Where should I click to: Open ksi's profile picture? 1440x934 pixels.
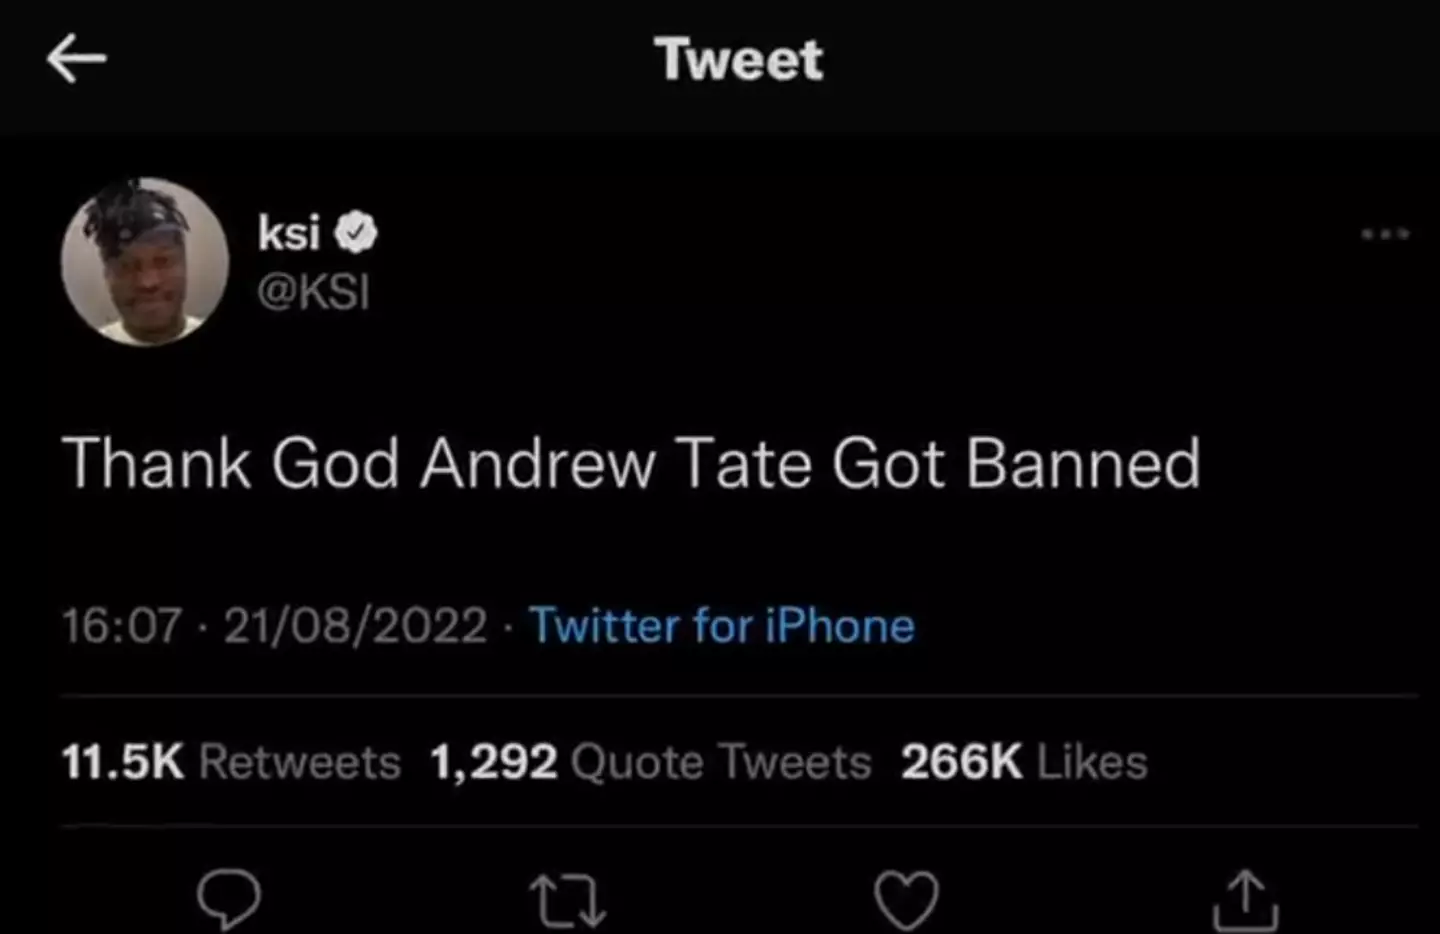145,262
